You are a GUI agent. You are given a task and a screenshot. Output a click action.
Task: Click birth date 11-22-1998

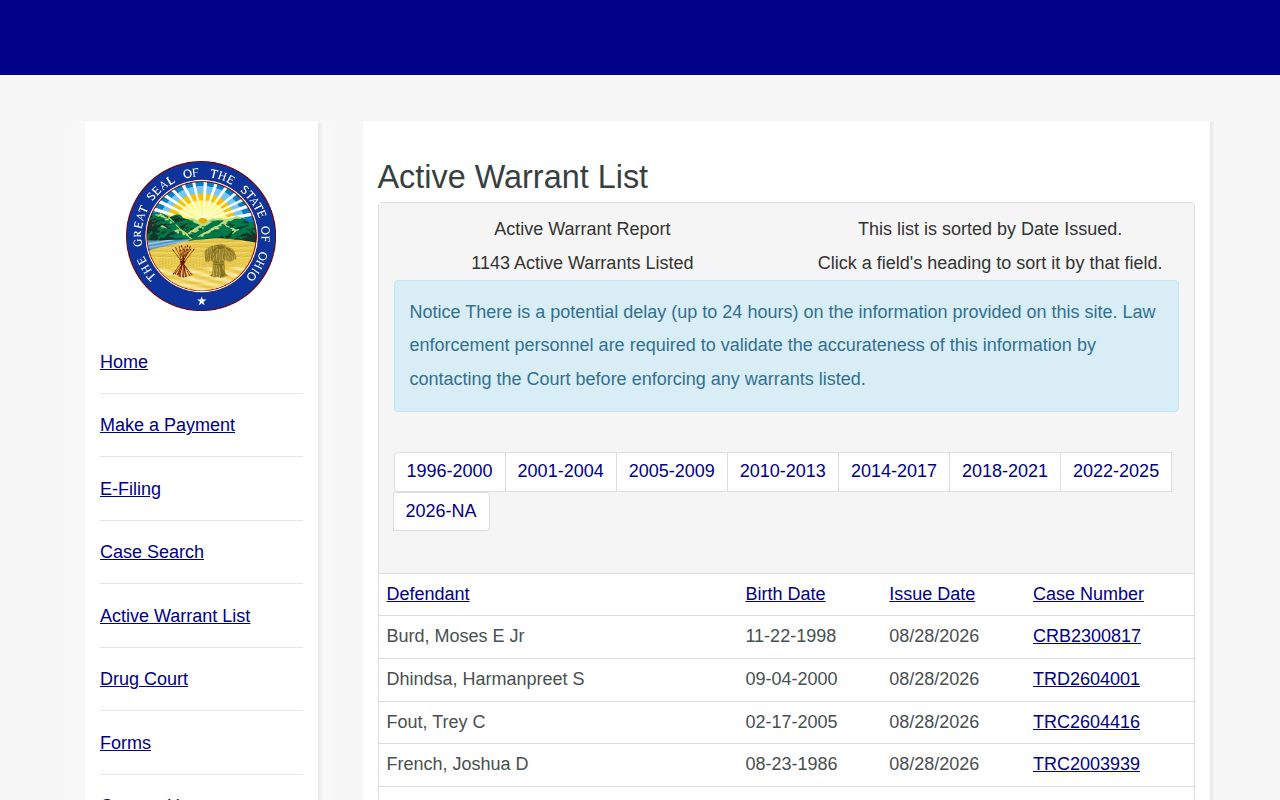click(x=791, y=636)
